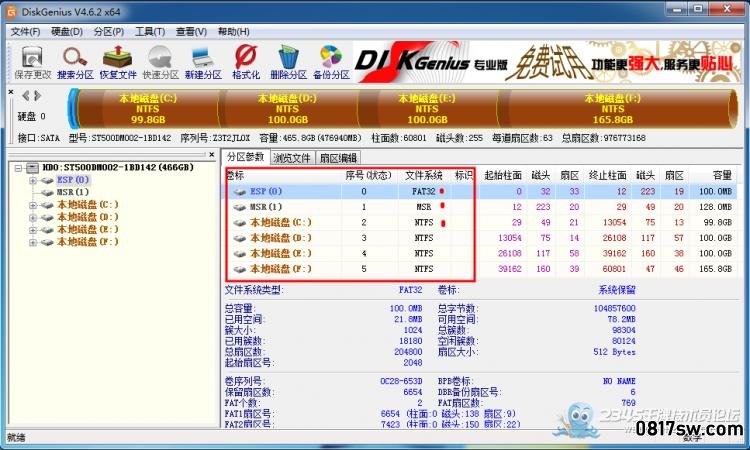Open the 帮助(H) menu
750x450 pixels.
click(233, 32)
